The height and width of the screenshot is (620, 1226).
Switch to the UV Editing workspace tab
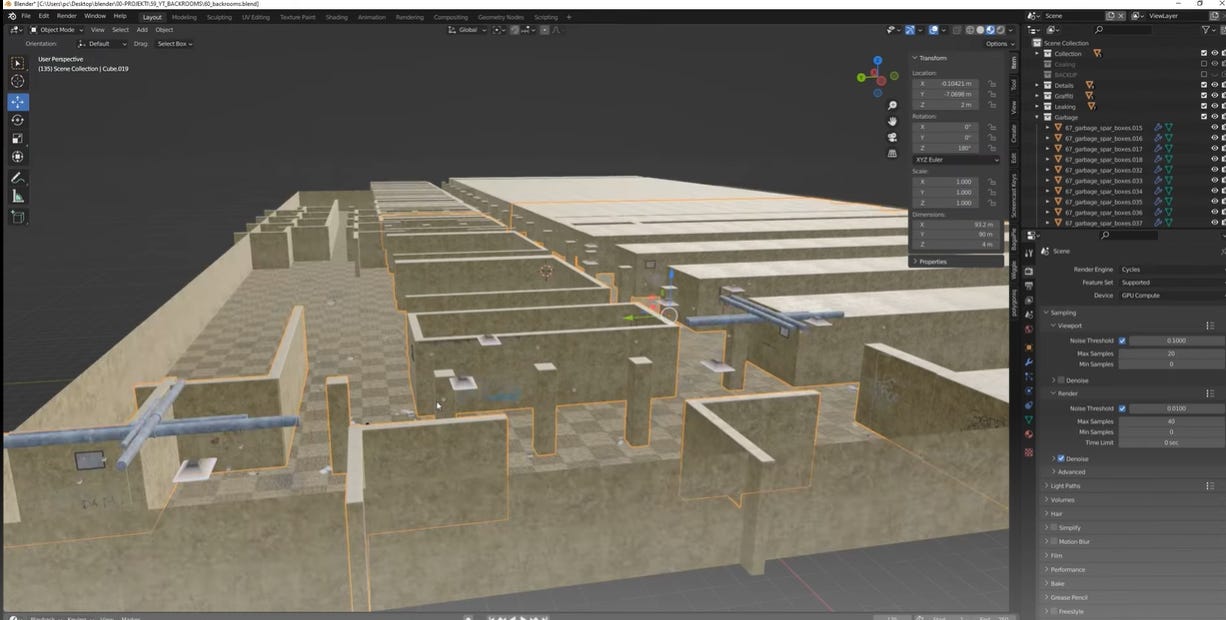pos(255,17)
